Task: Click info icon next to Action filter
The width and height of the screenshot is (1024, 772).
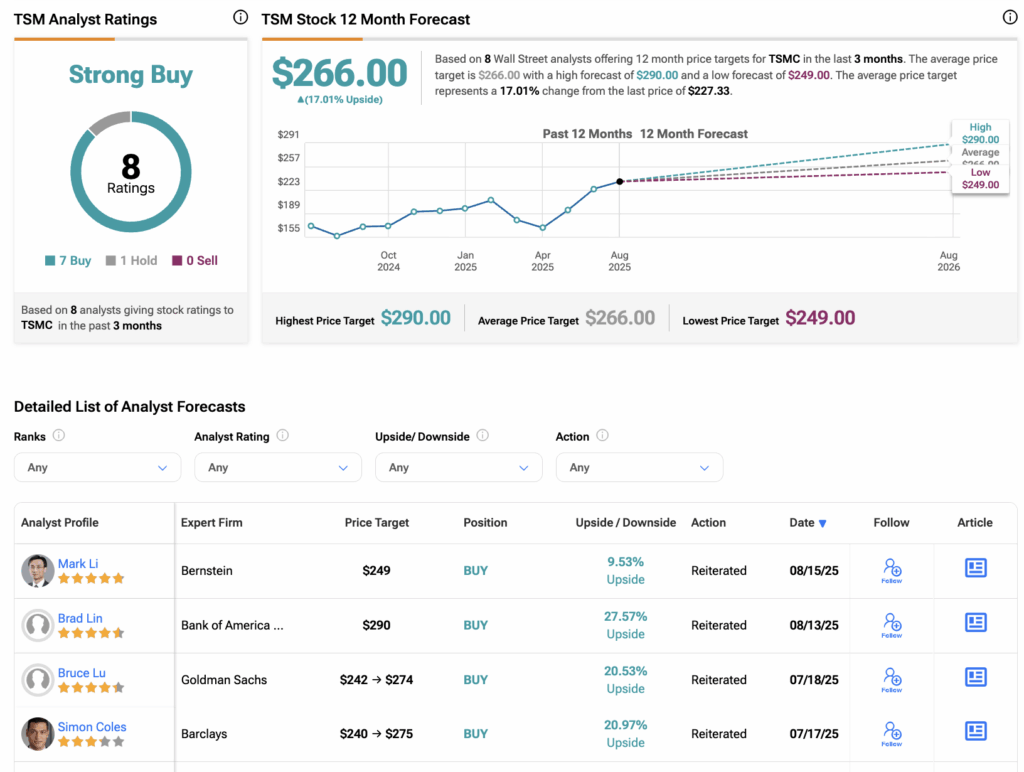Action: click(602, 436)
